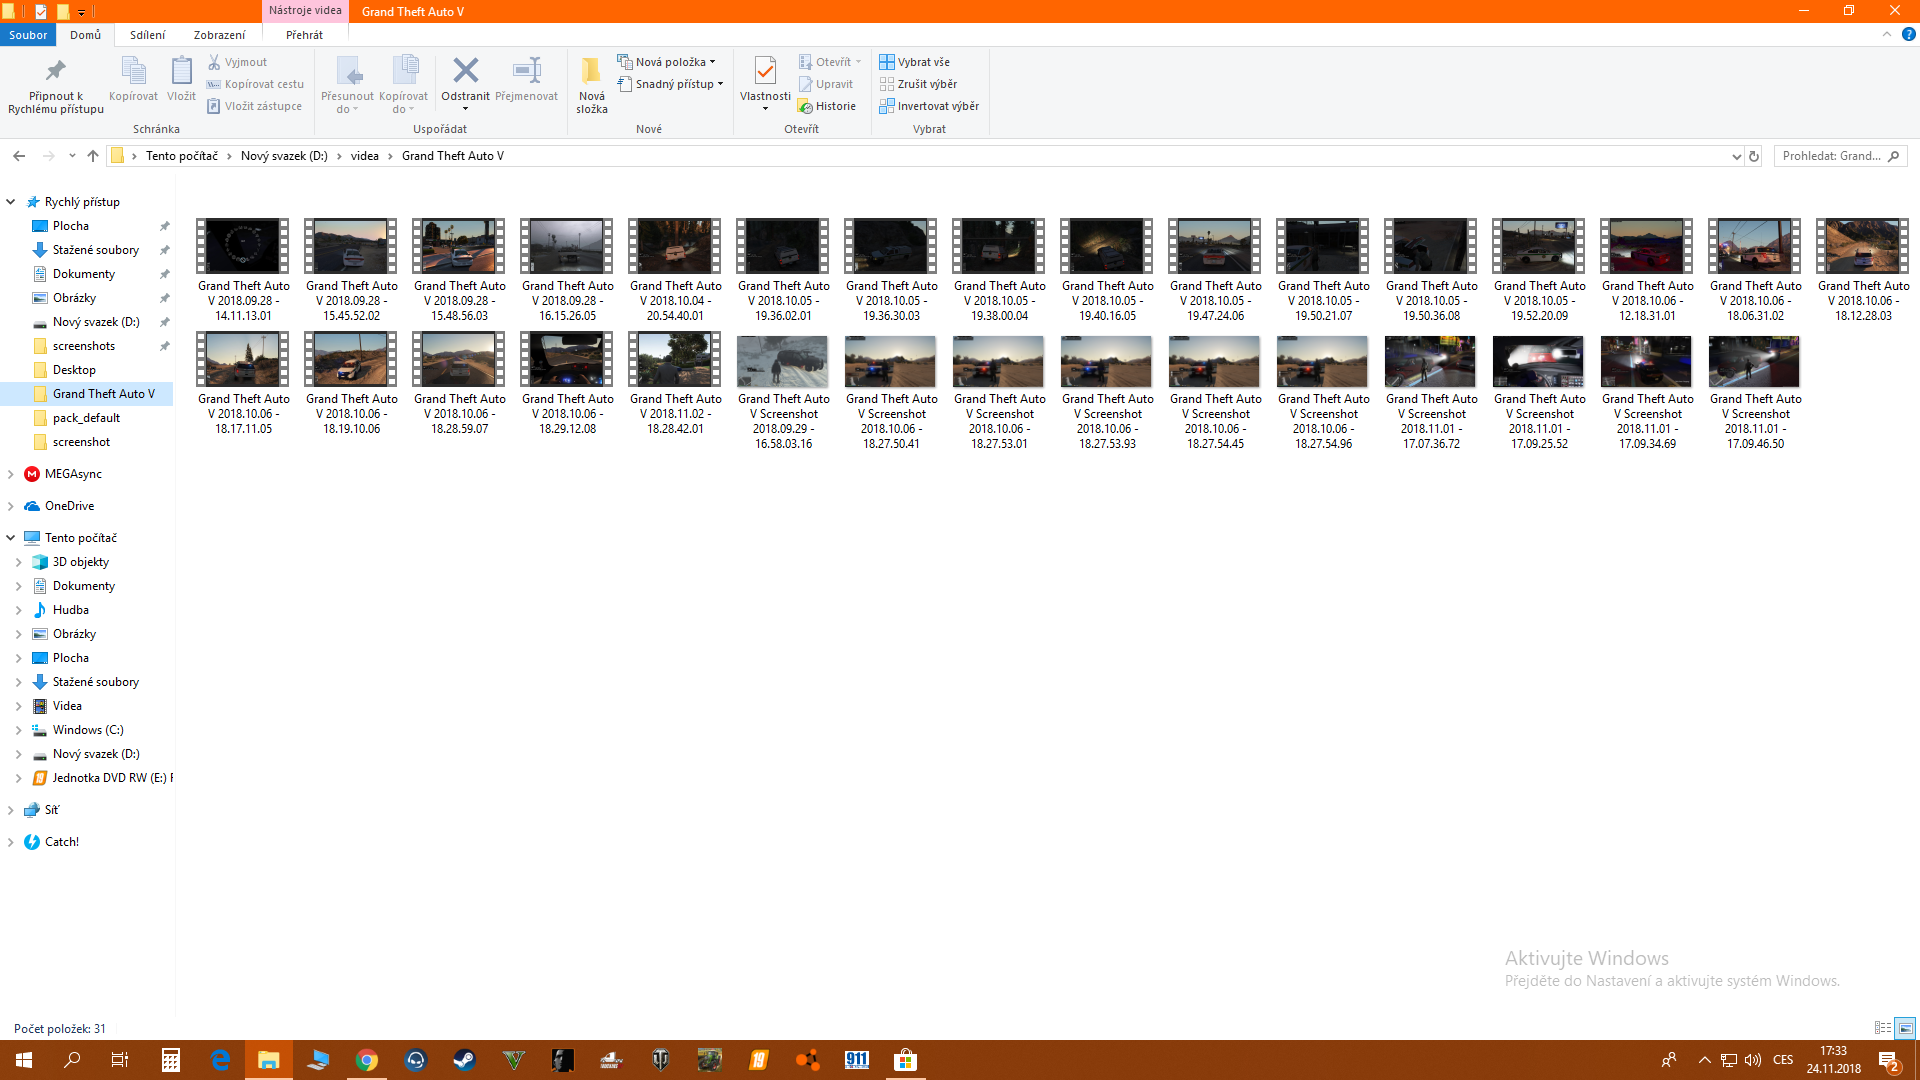1920x1080 pixels.
Task: Open the Soubor menu
Action: 28,35
